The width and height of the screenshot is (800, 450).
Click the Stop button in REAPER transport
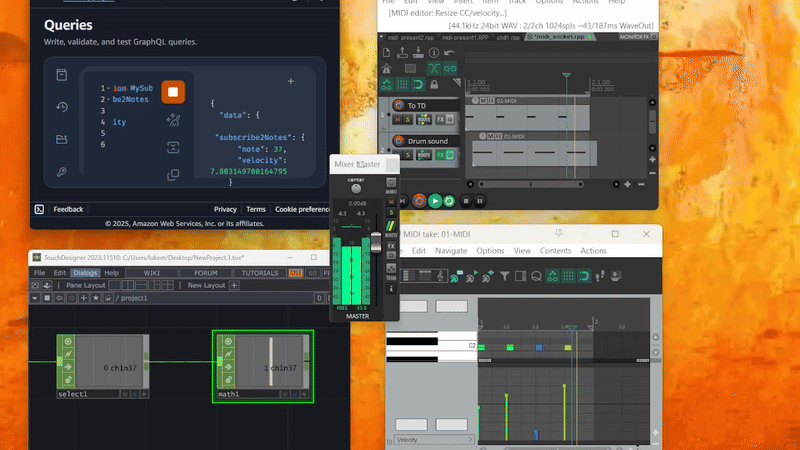[465, 201]
